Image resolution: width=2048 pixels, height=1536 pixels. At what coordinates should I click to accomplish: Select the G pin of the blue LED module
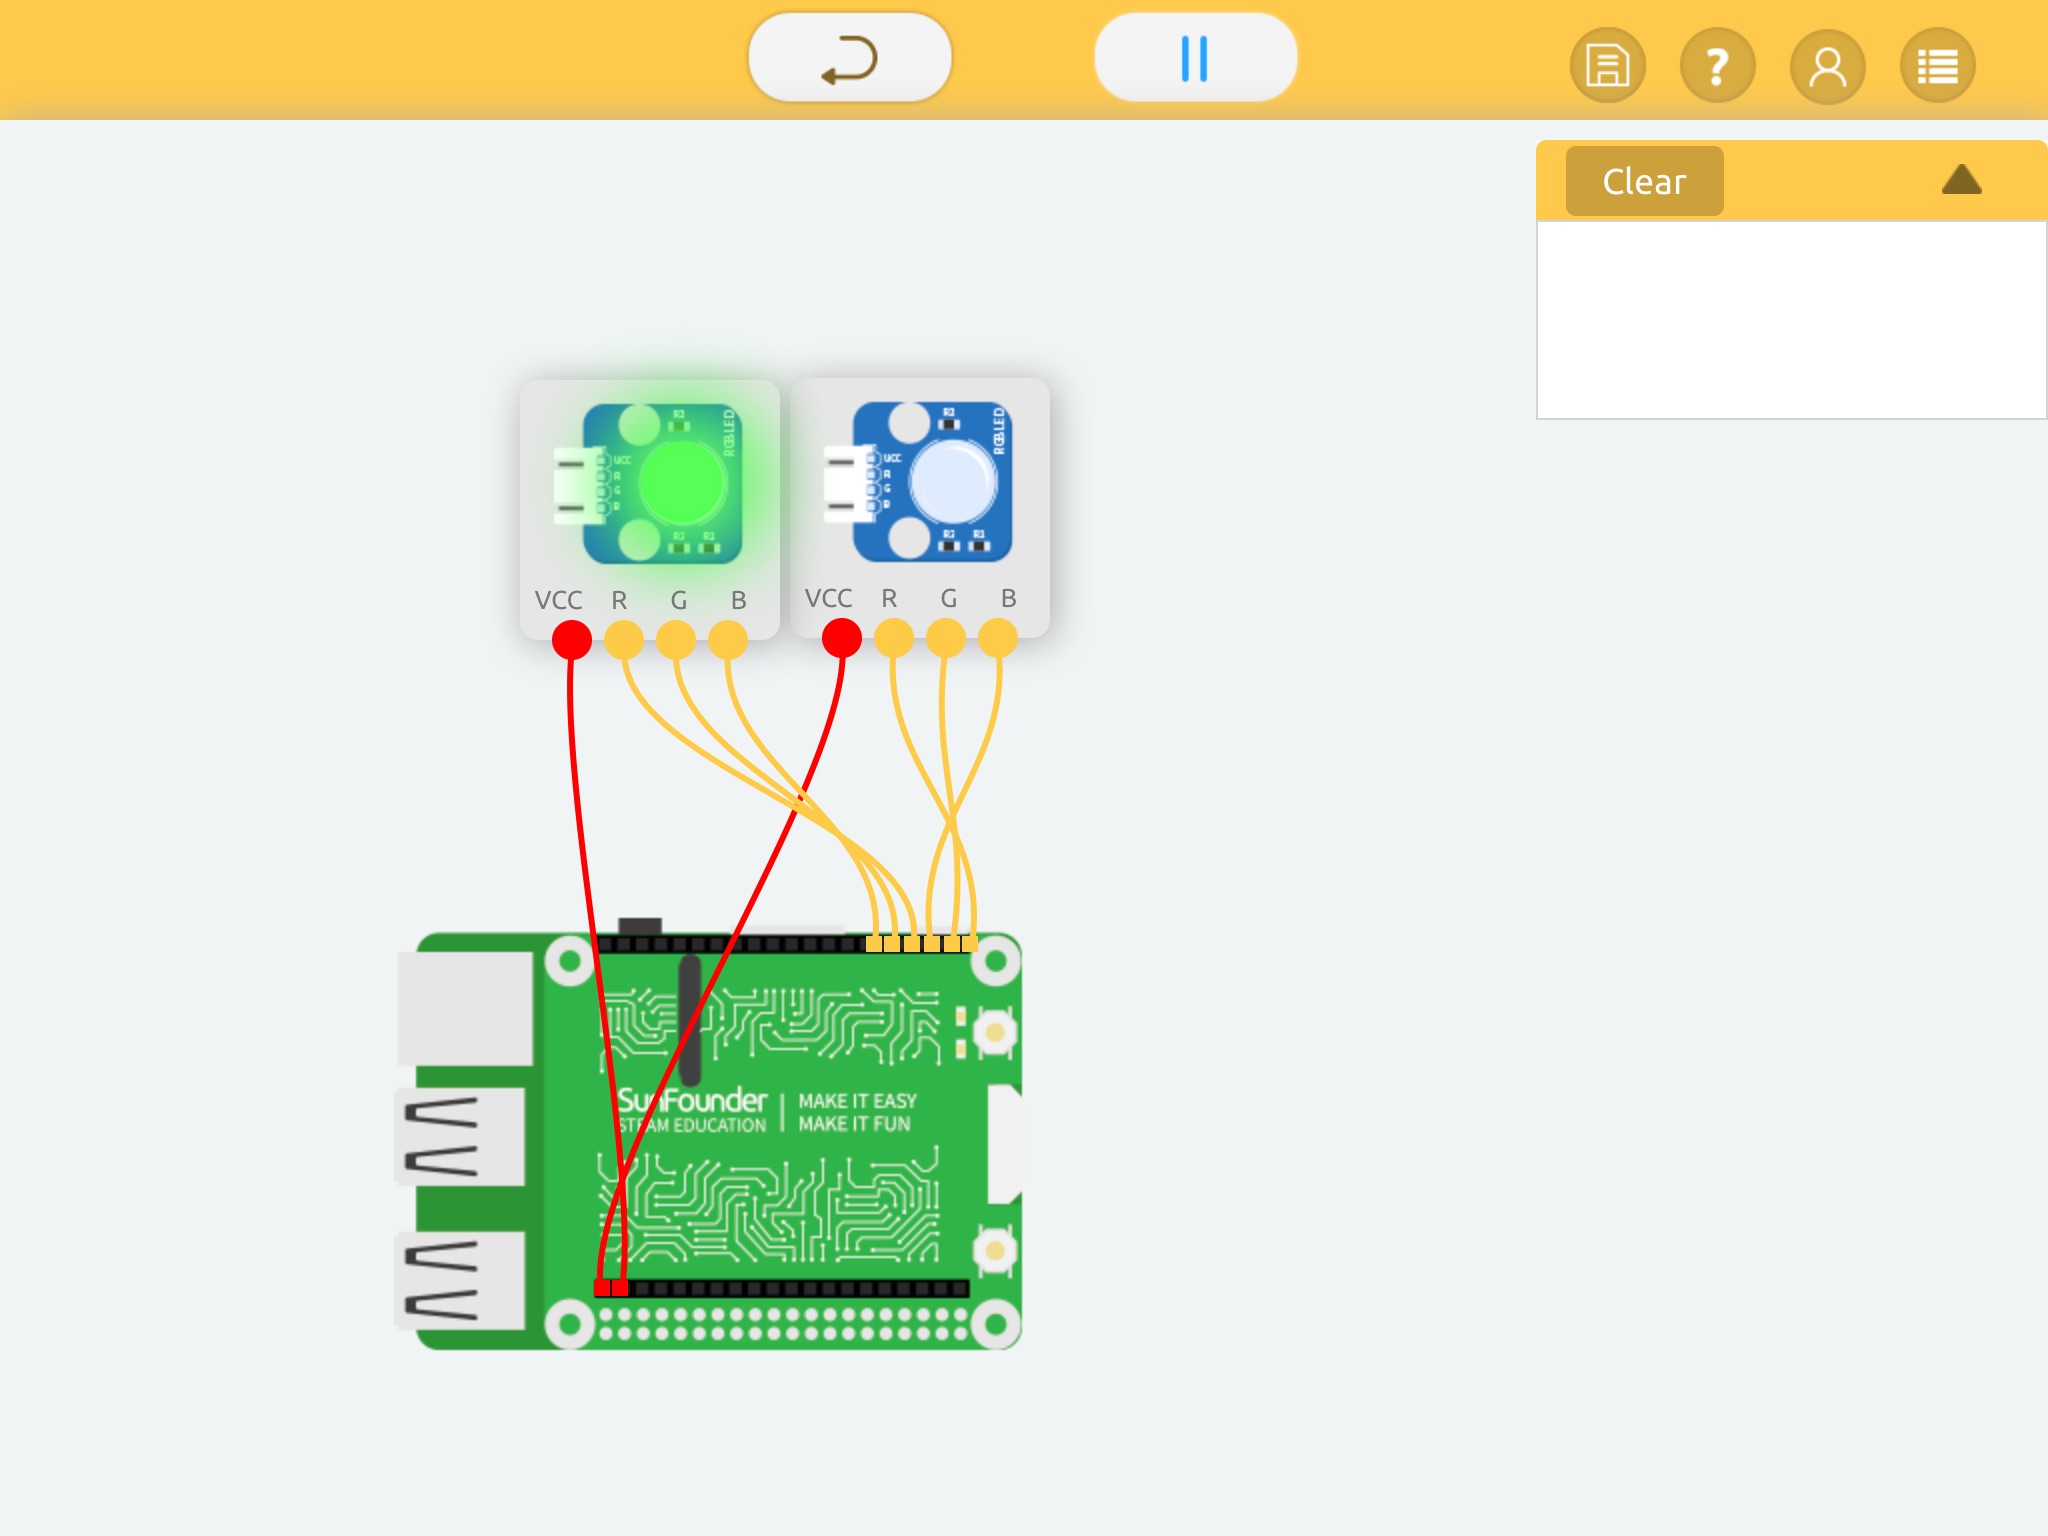point(946,638)
